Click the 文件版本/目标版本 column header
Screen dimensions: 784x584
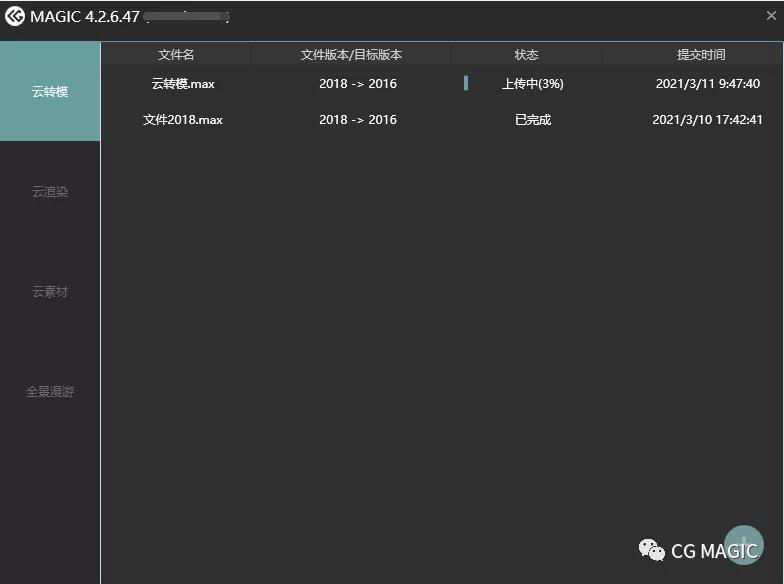[x=351, y=55]
